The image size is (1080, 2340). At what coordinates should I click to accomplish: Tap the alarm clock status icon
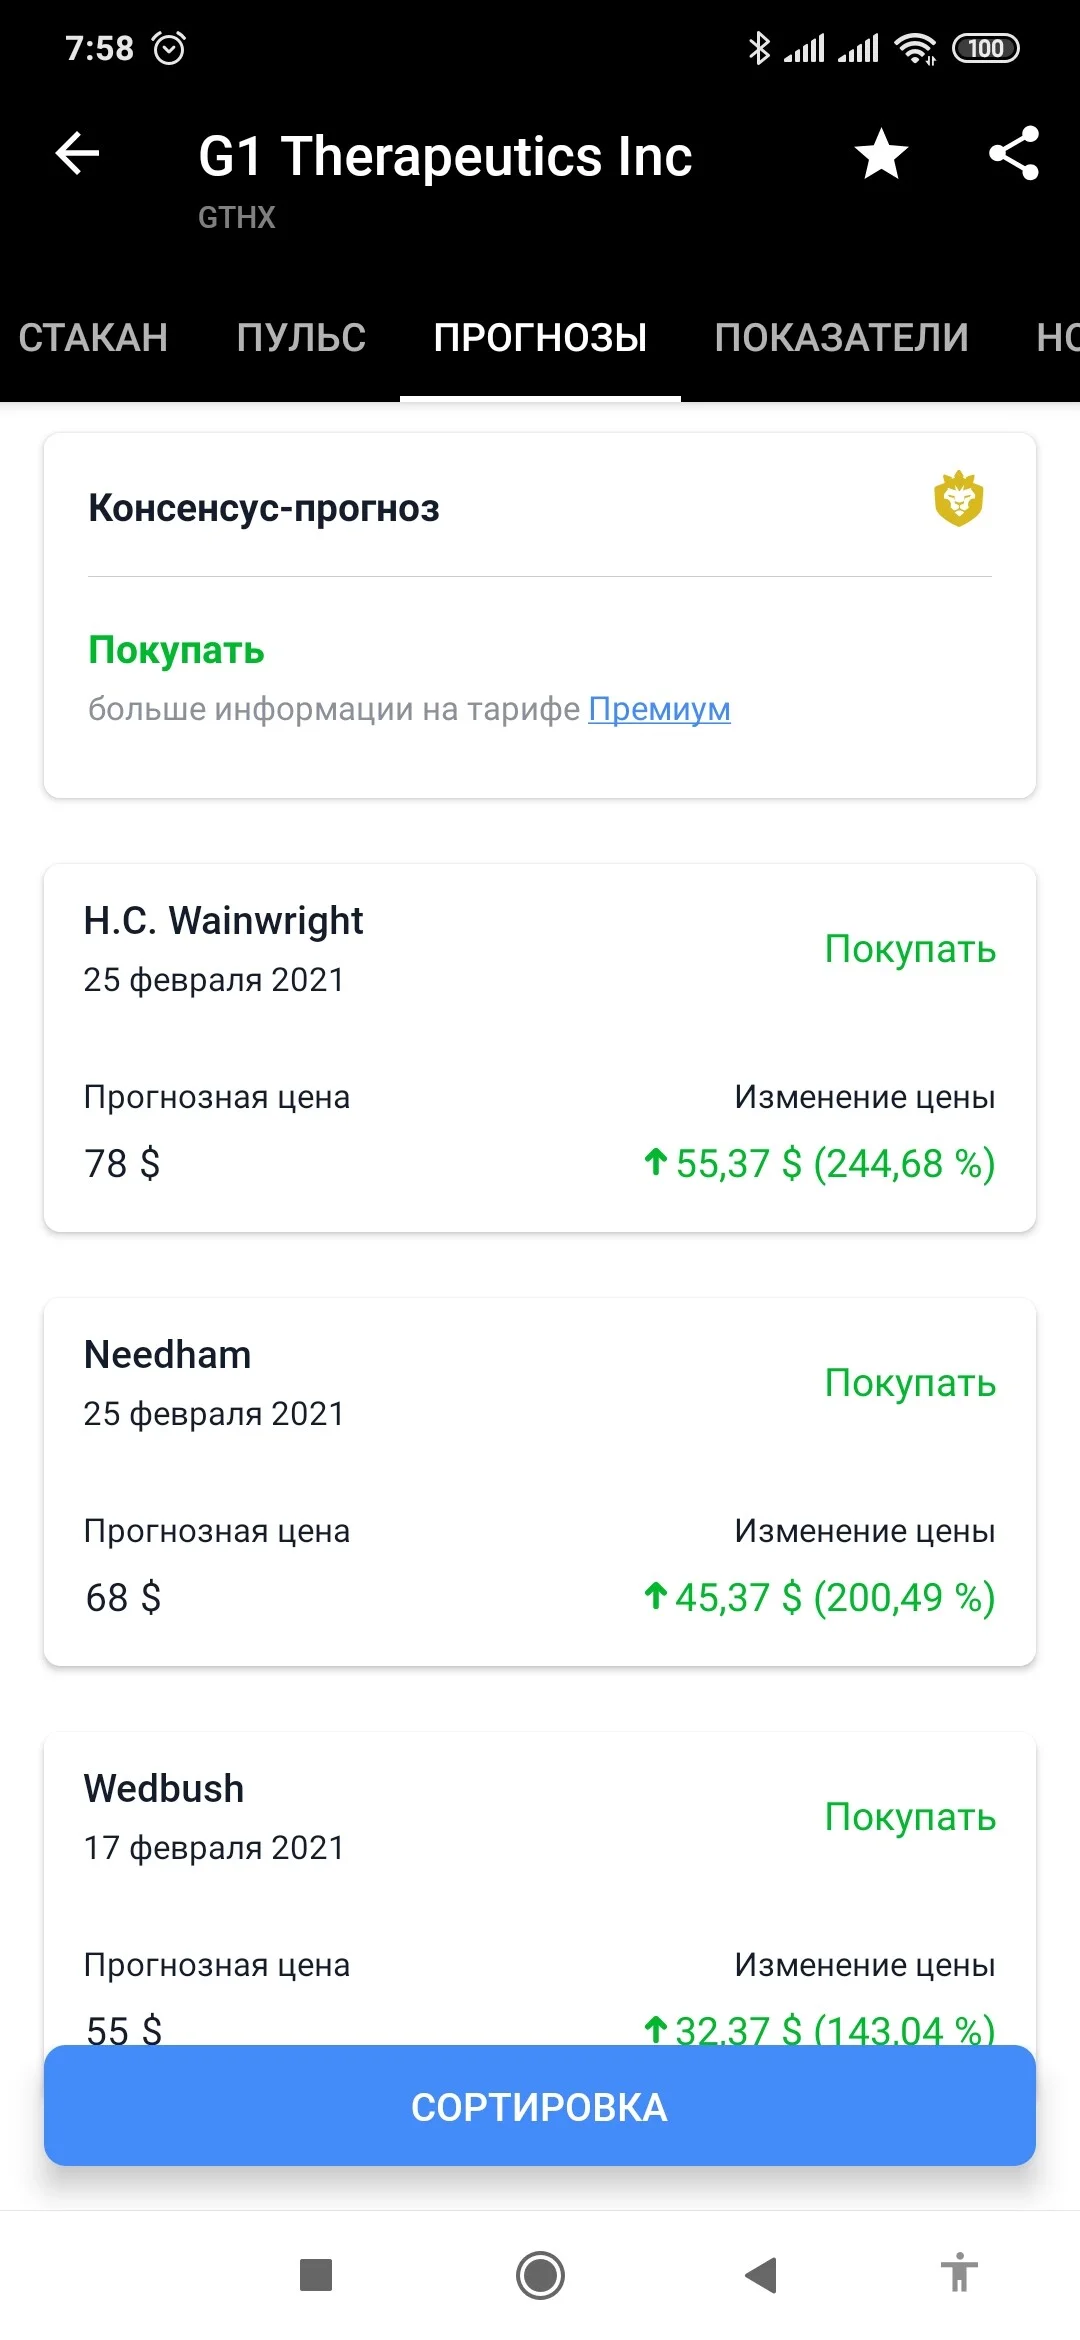point(168,47)
